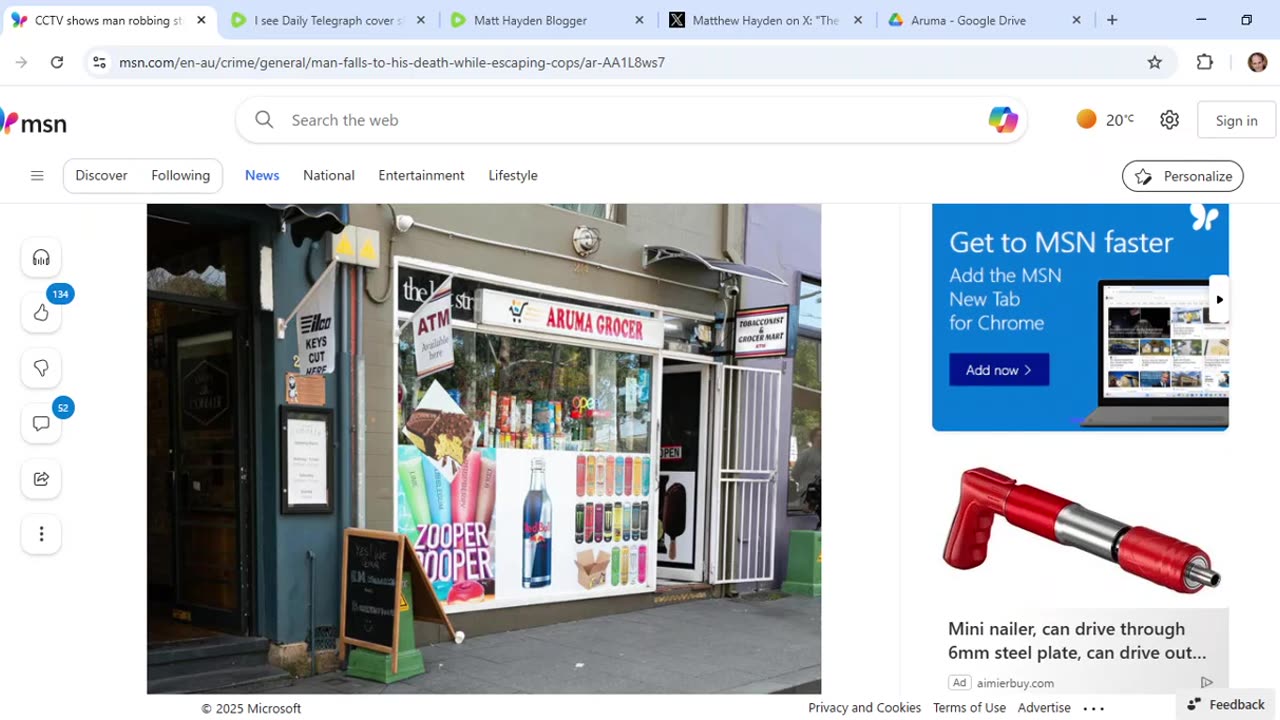This screenshot has width=1280, height=720.
Task: Close the Matt Hayden Blogger tab
Action: coord(639,20)
